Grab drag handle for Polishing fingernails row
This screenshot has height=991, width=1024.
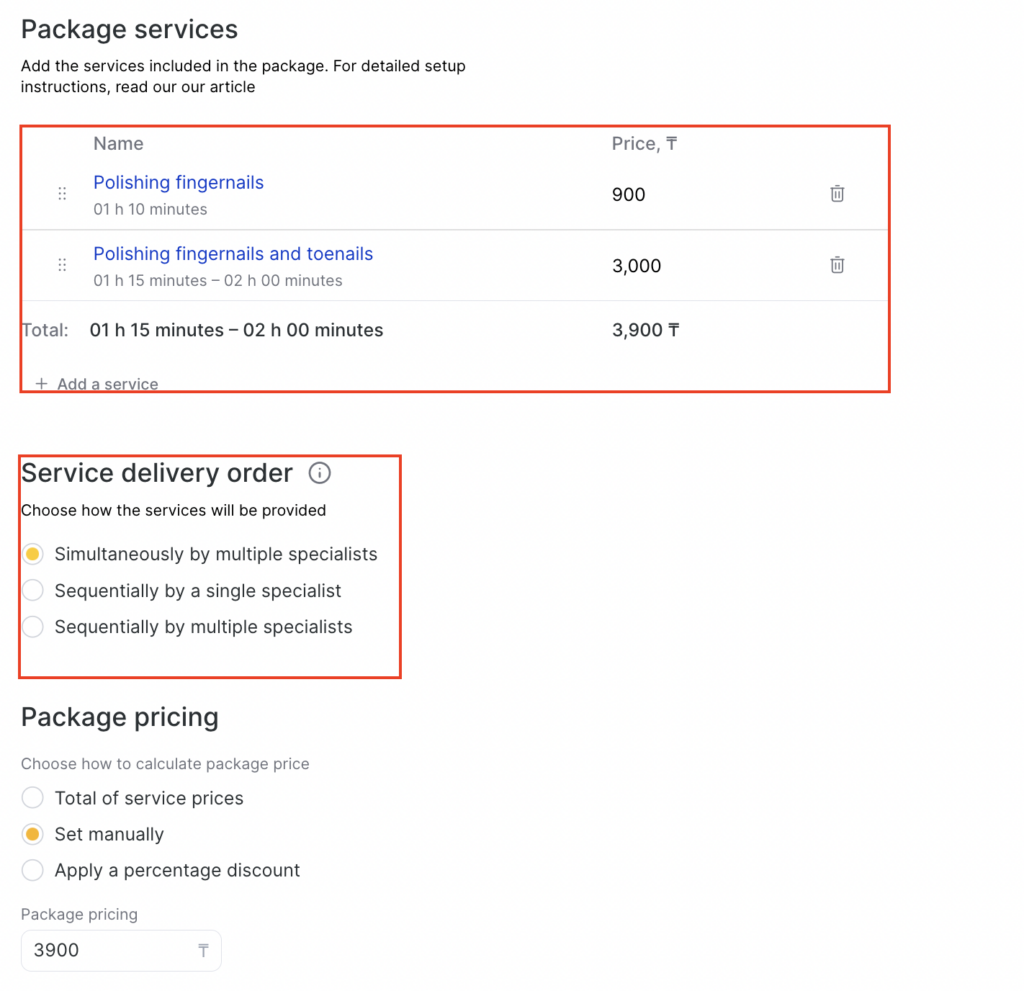pyautogui.click(x=62, y=194)
